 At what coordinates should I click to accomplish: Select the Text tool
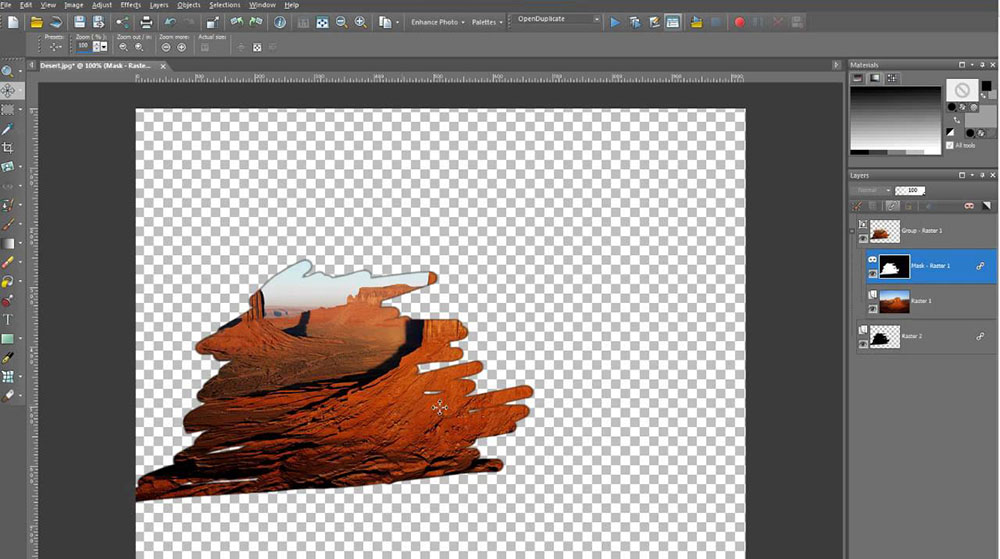tap(8, 319)
